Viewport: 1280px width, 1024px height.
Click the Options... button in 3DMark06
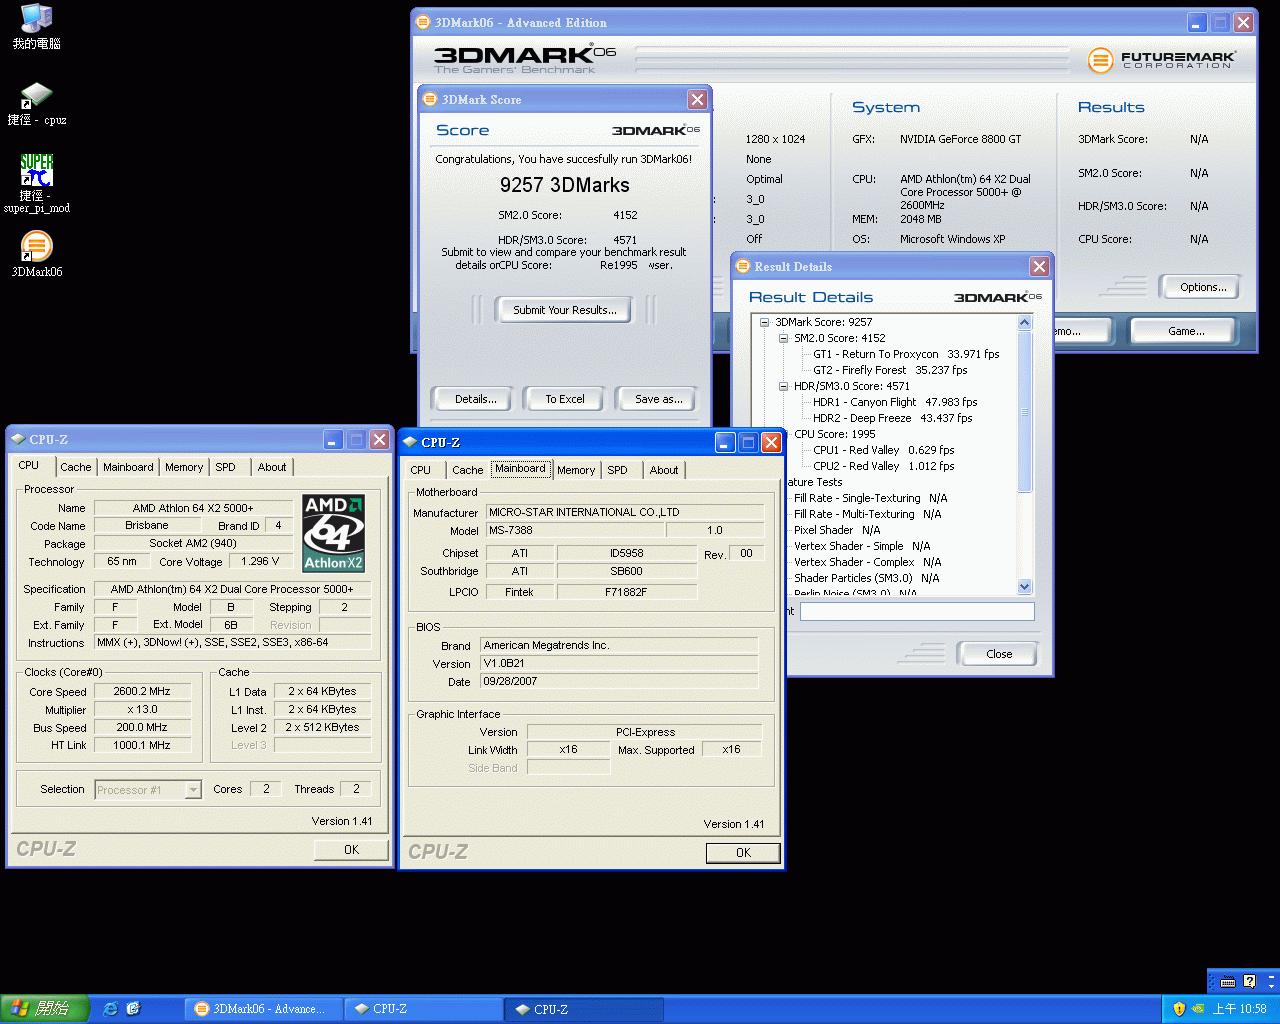[x=1203, y=287]
